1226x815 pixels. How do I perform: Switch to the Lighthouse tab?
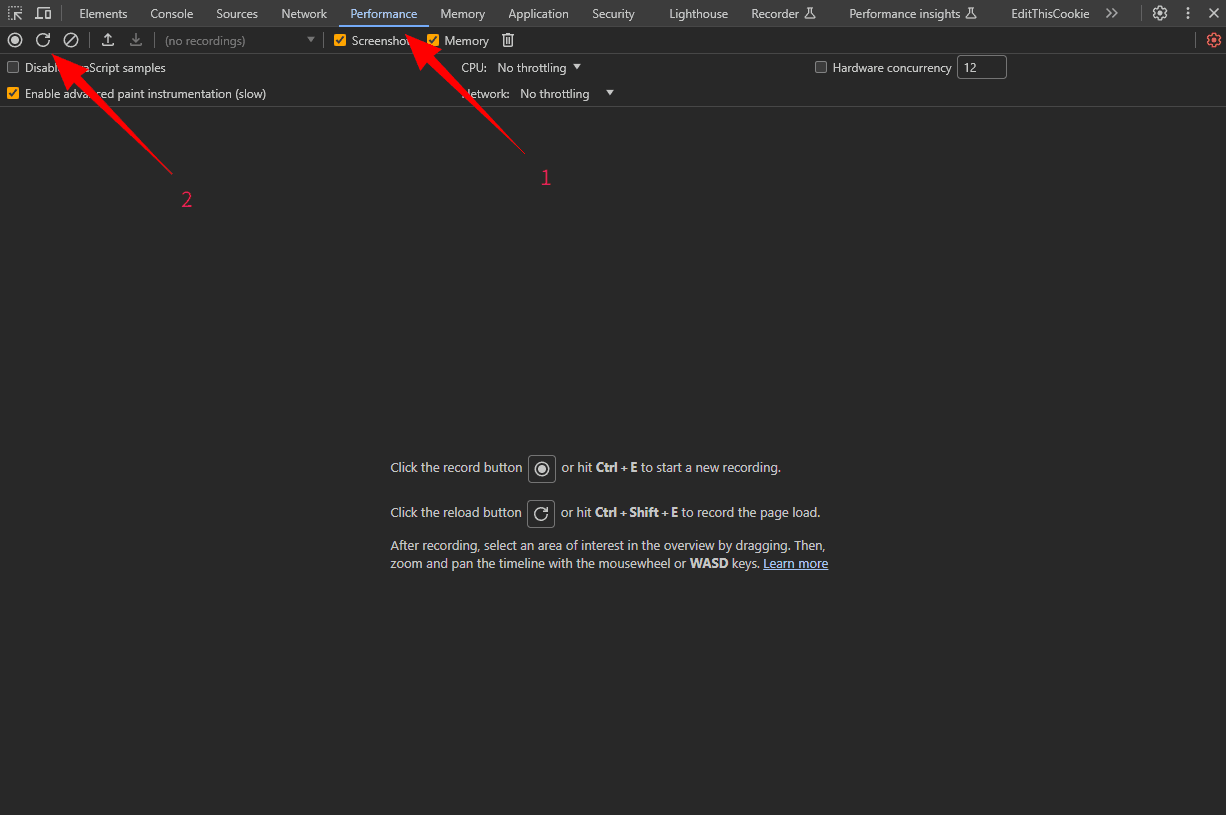[x=697, y=13]
